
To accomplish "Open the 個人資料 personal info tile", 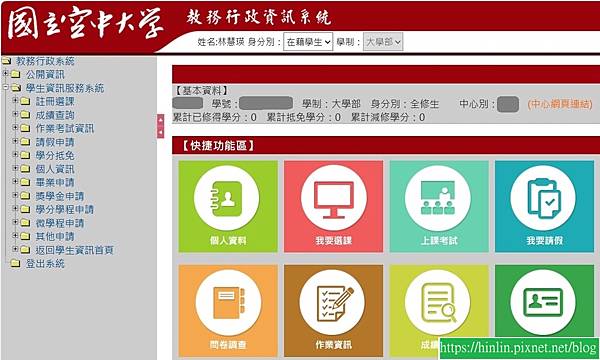I will [x=228, y=207].
